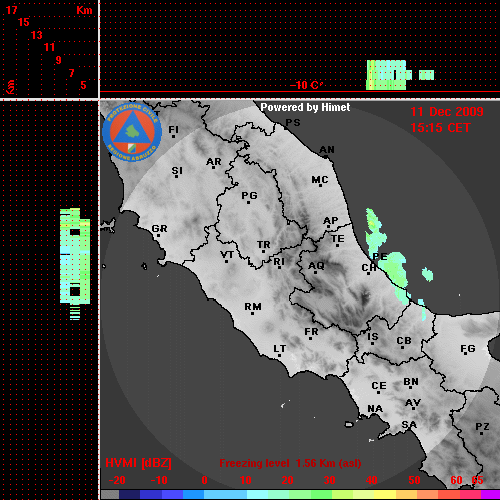Click the PE city label

(x=380, y=256)
